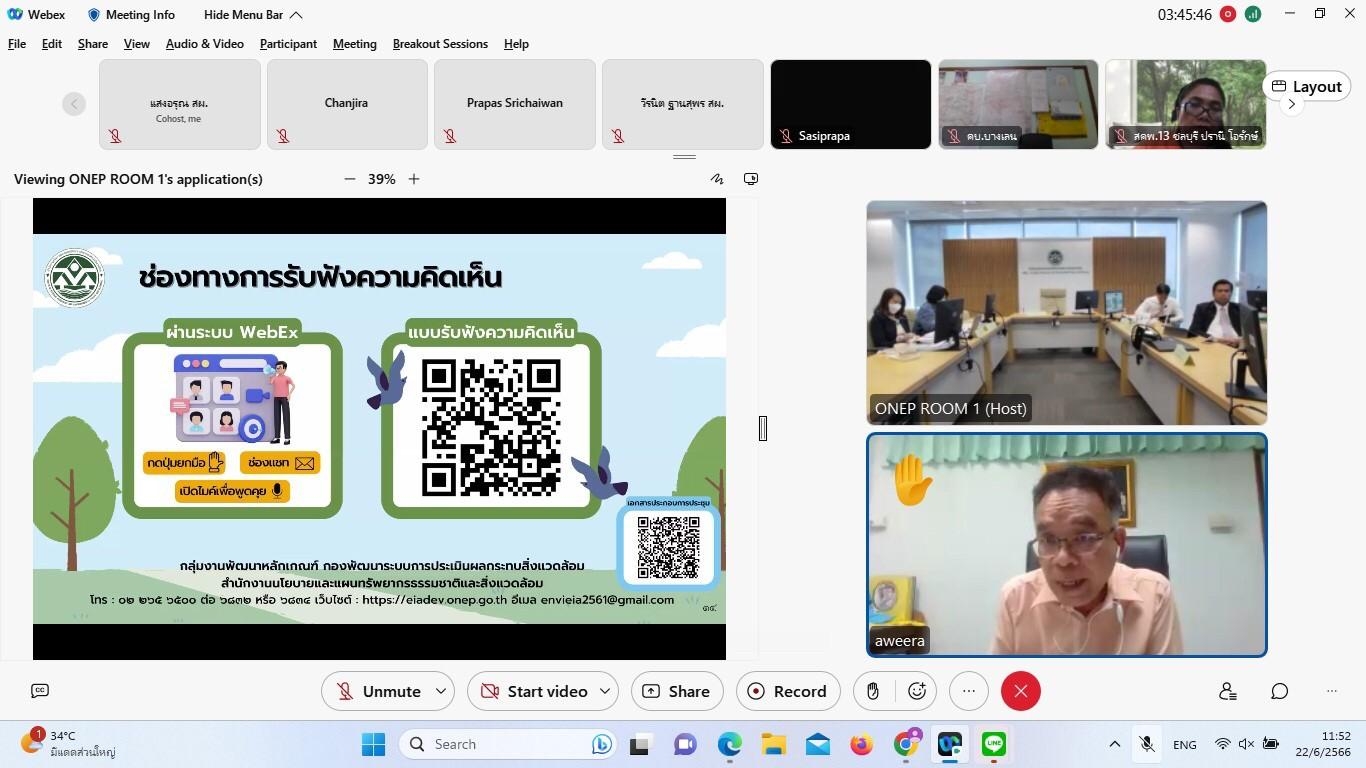
Task: Expand video options arrow next to Start video
Action: pos(604,691)
